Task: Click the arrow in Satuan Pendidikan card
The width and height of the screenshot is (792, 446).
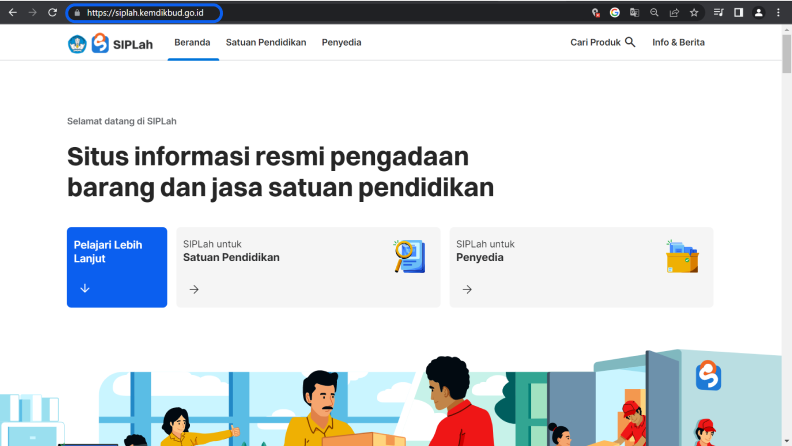Action: point(194,289)
